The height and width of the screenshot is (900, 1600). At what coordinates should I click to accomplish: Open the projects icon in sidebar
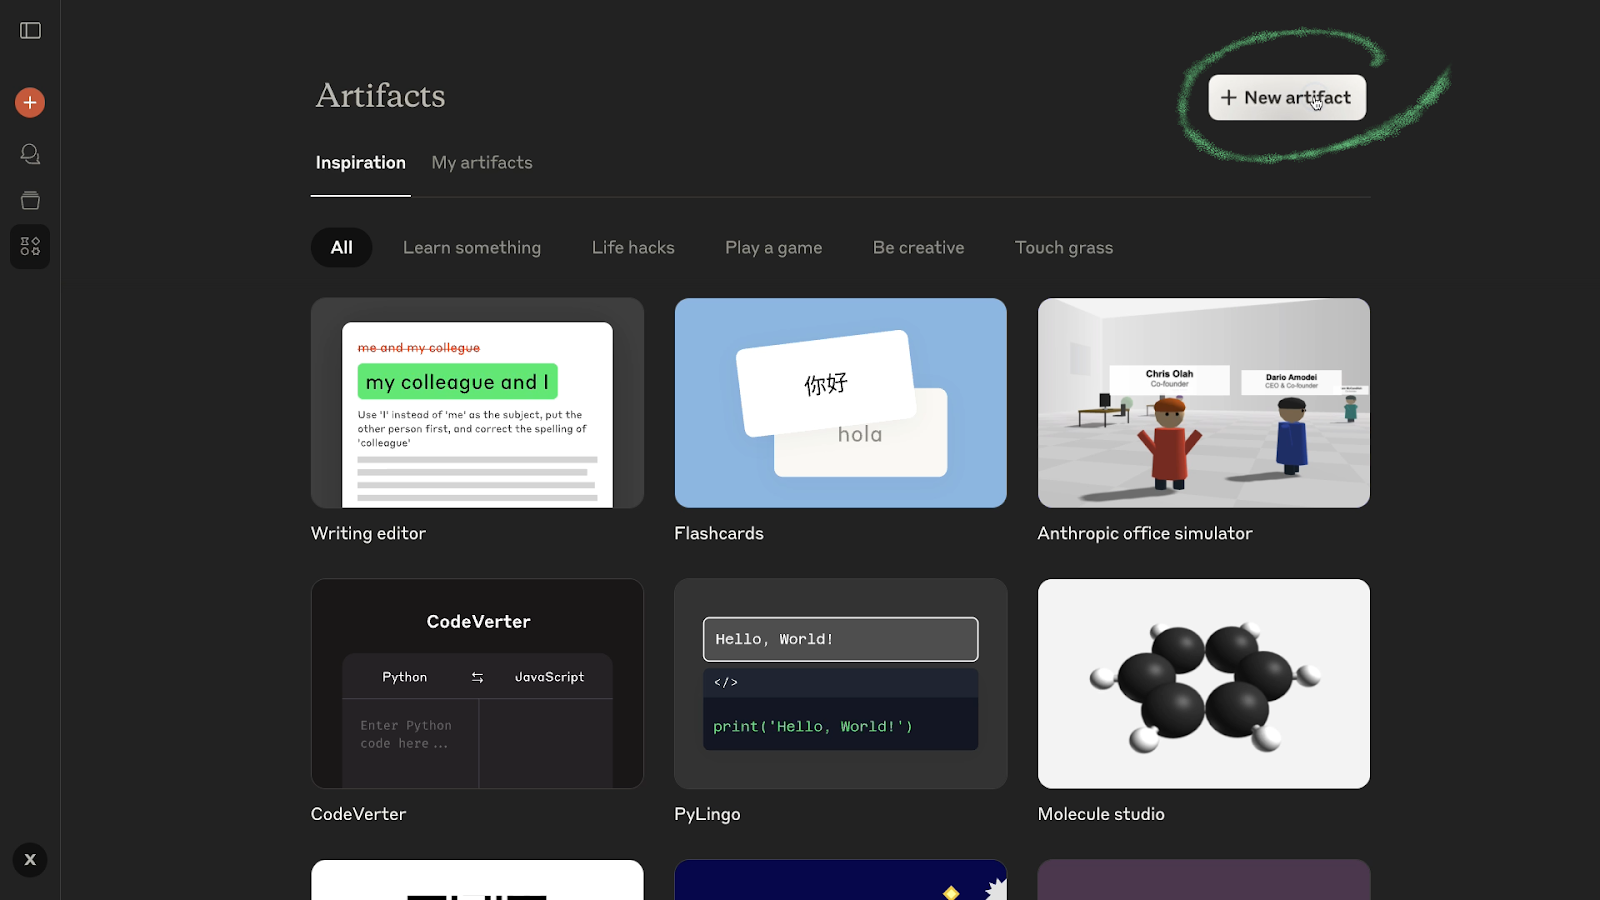(30, 201)
